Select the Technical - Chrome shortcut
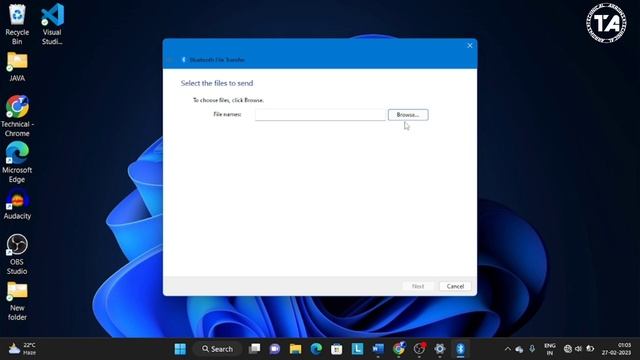The width and height of the screenshot is (640, 360). [17, 116]
